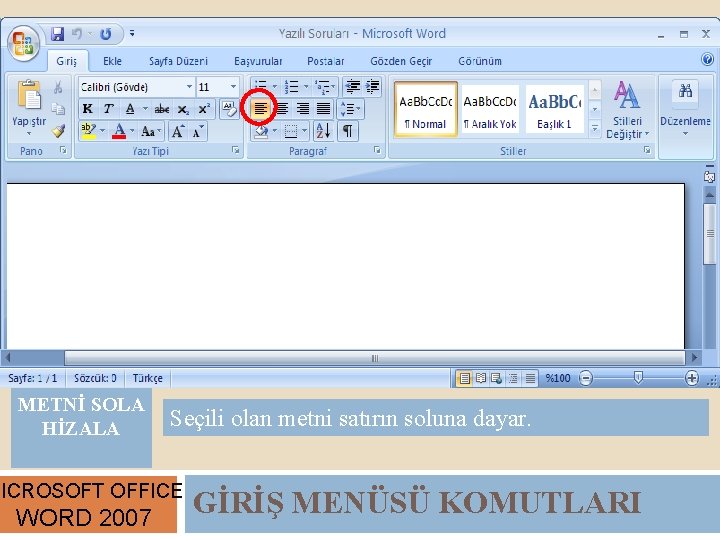This screenshot has width=720, height=540.
Task: Justify the paragraph text
Action: tap(324, 109)
